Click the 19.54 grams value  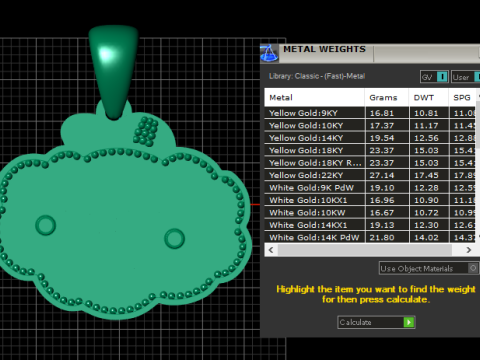[x=382, y=138]
